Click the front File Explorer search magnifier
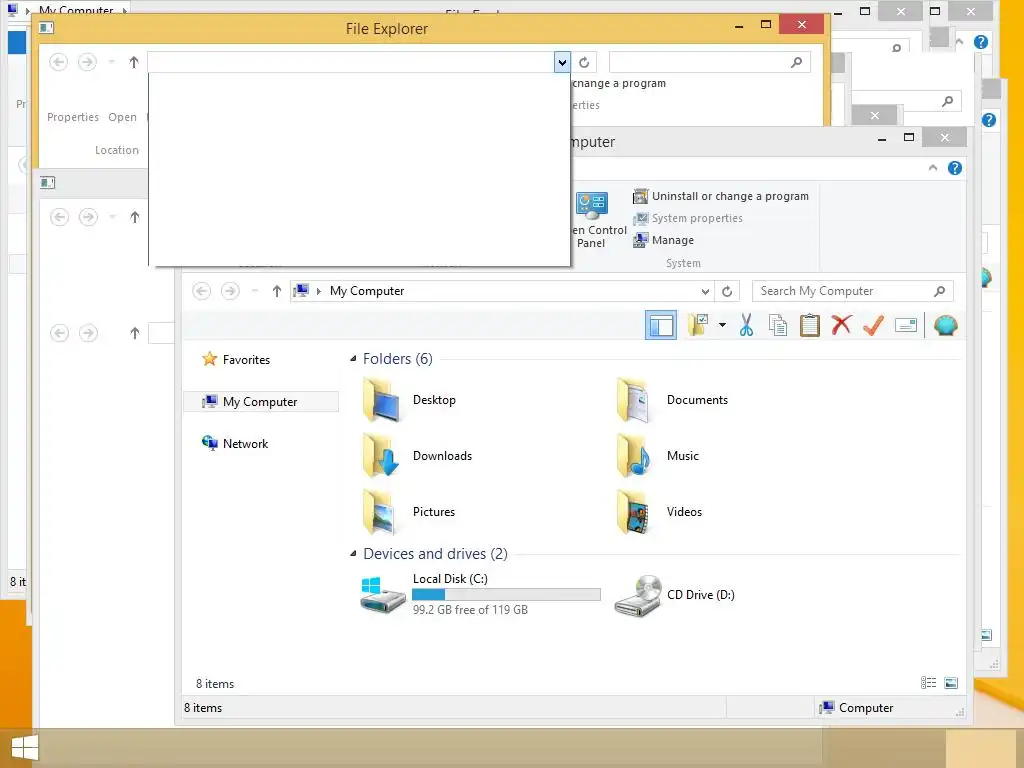 tap(796, 62)
